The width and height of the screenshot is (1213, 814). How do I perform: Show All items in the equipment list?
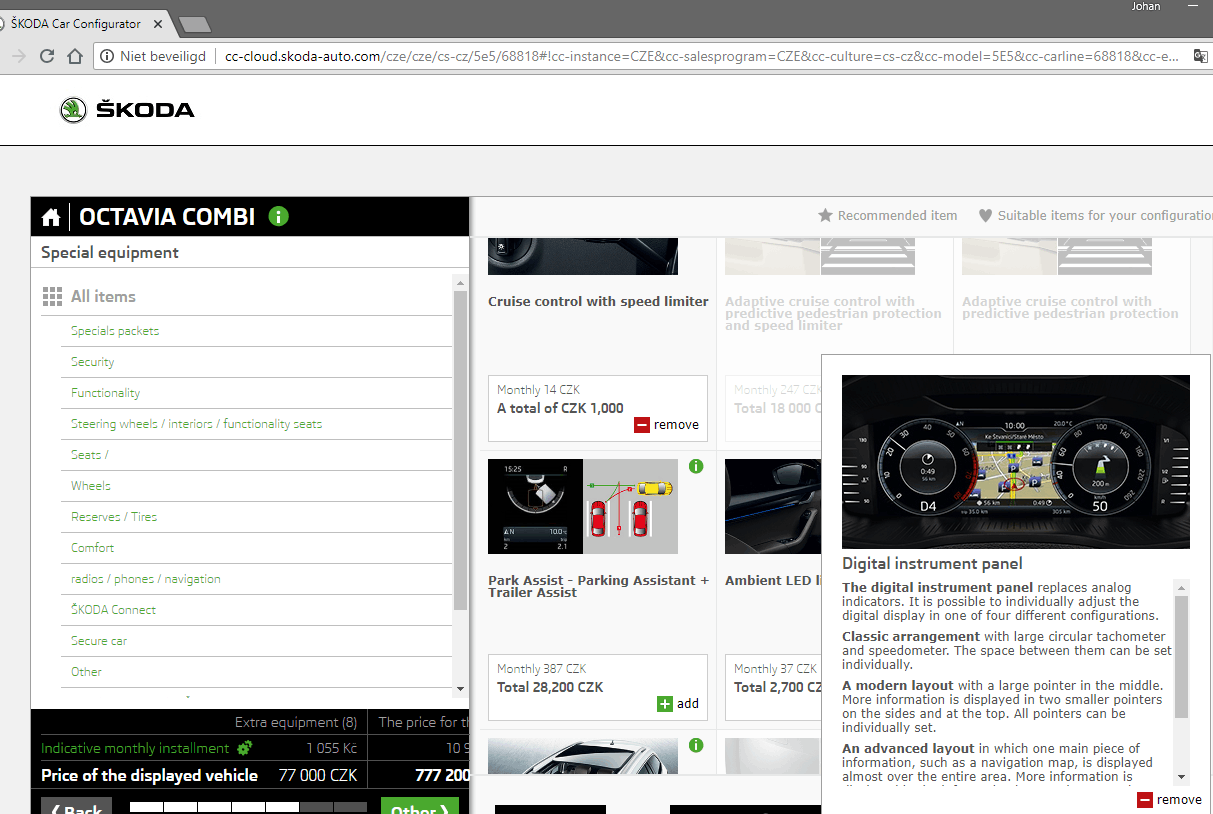point(103,297)
